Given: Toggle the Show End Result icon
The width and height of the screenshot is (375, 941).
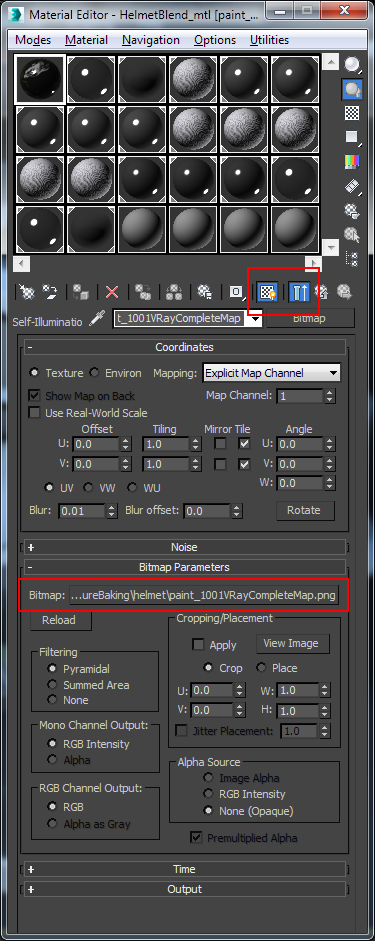Looking at the screenshot, I should (298, 292).
